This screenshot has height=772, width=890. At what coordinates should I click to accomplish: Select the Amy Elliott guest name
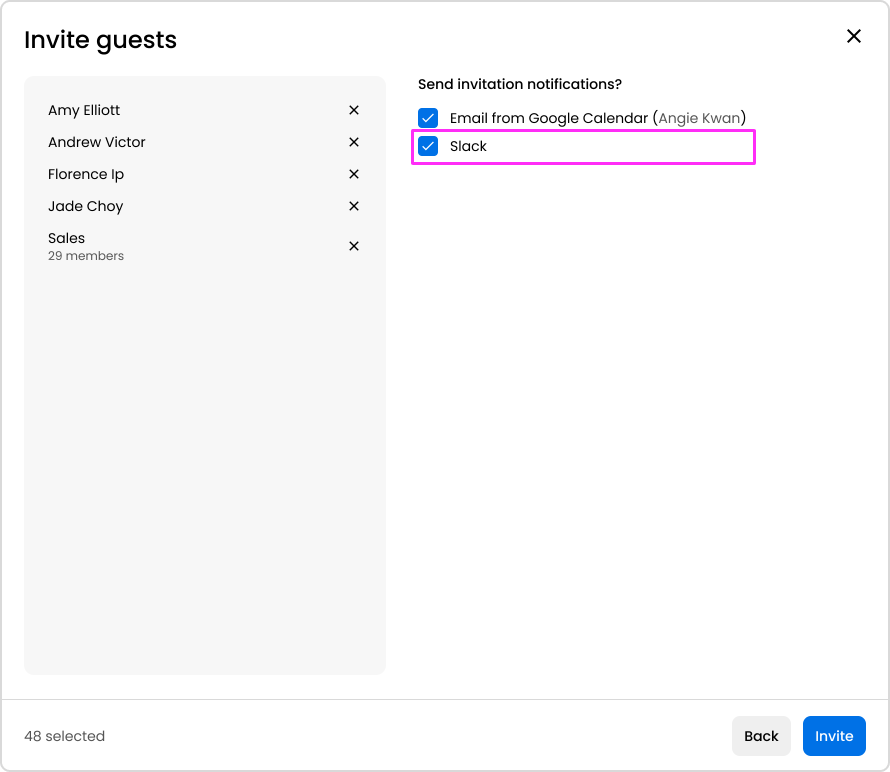84,110
